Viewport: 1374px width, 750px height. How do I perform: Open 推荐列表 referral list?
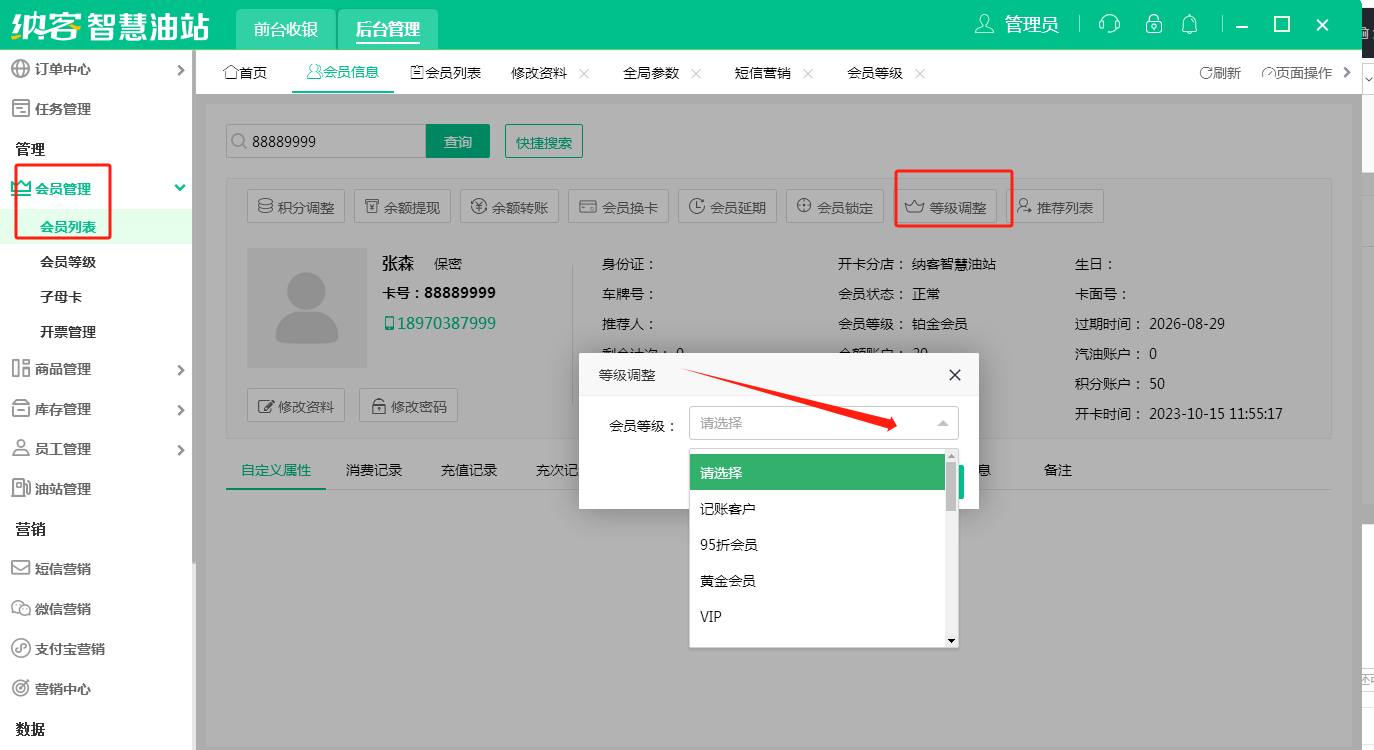click(x=1054, y=208)
